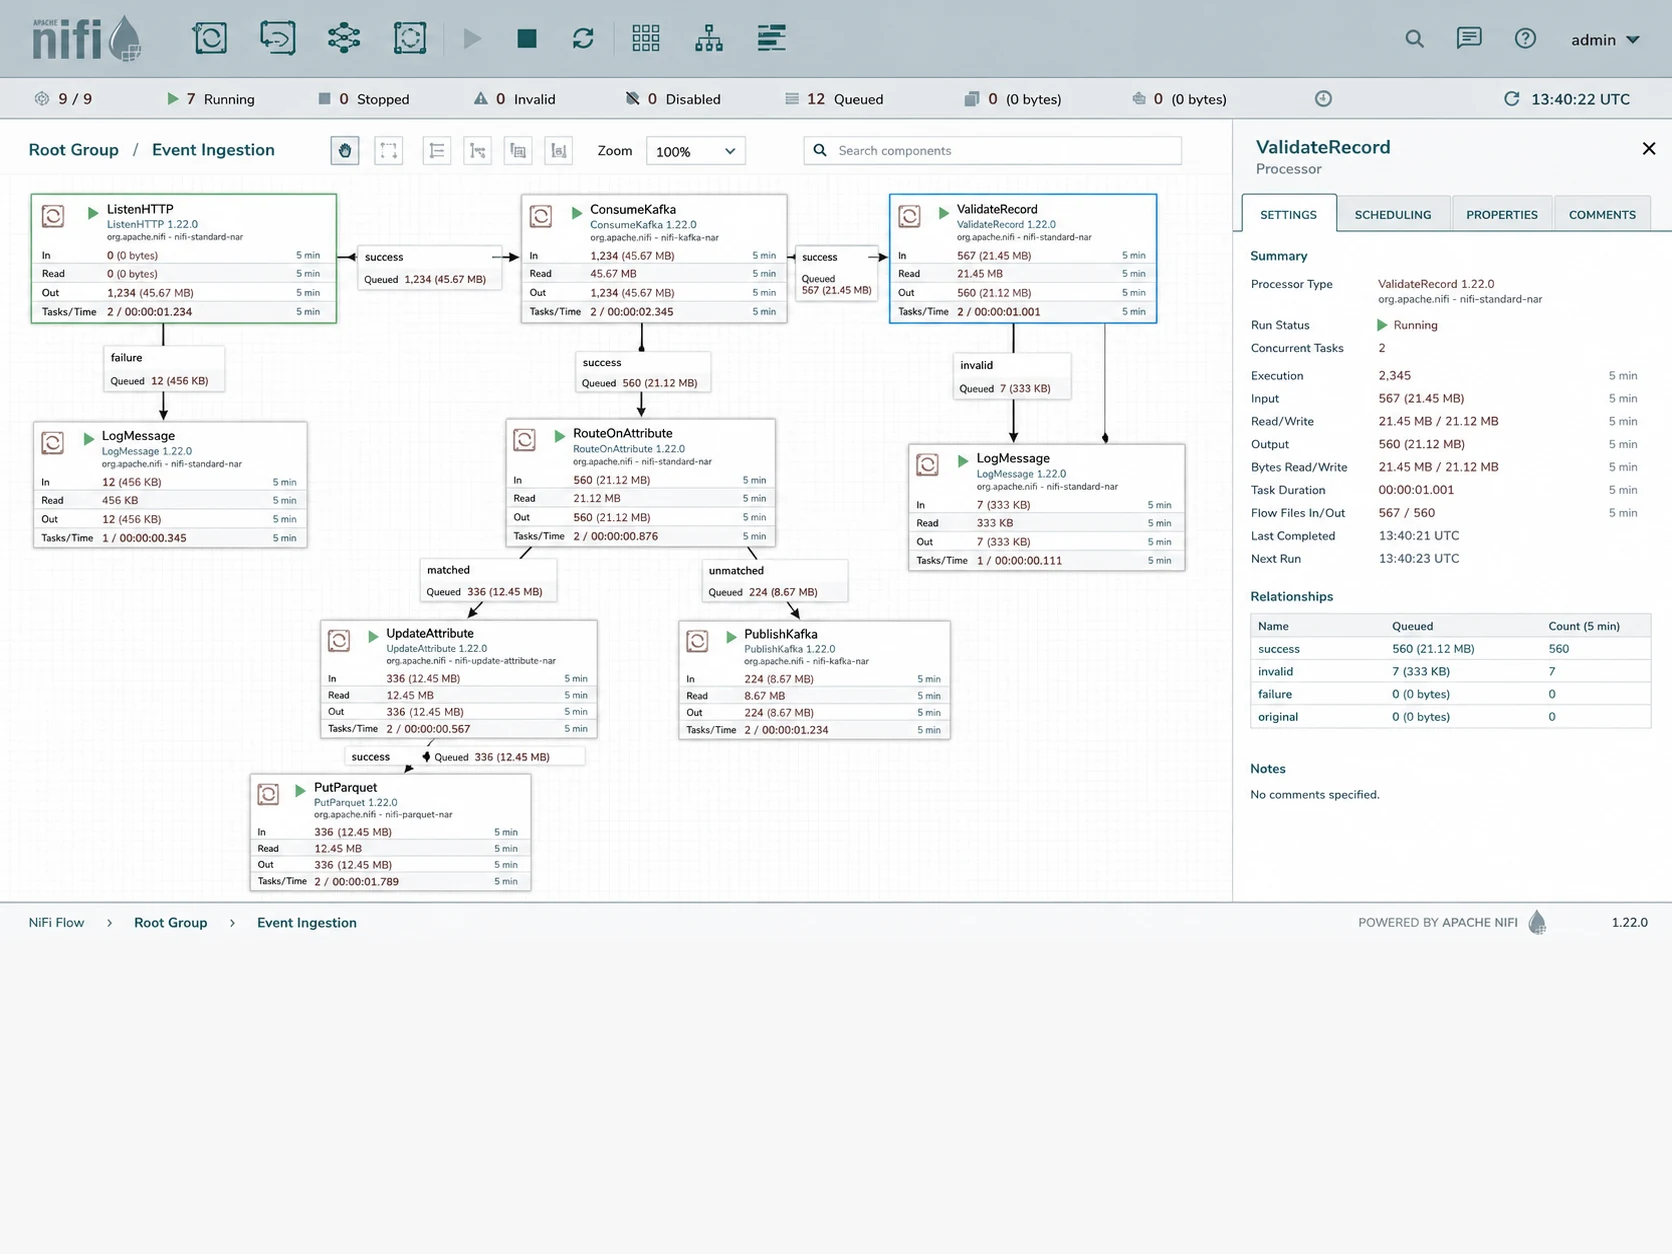Start the flow with the toolbar play button
The image size is (1672, 1254).
click(x=472, y=38)
